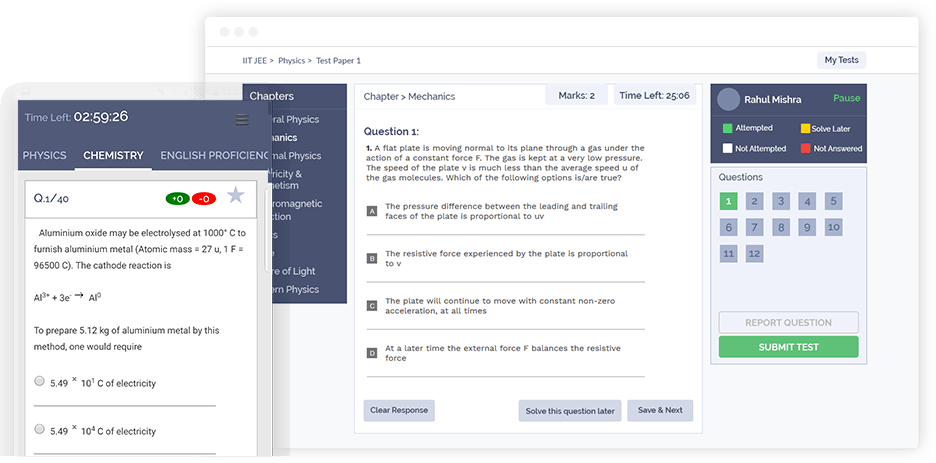Switch to the Chemistry tab
Viewport: 936px width, 463px height.
[113, 156]
